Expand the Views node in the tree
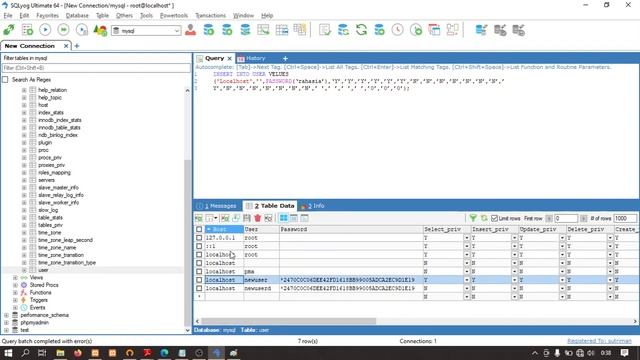The width and height of the screenshot is (640, 360). tap(15, 278)
